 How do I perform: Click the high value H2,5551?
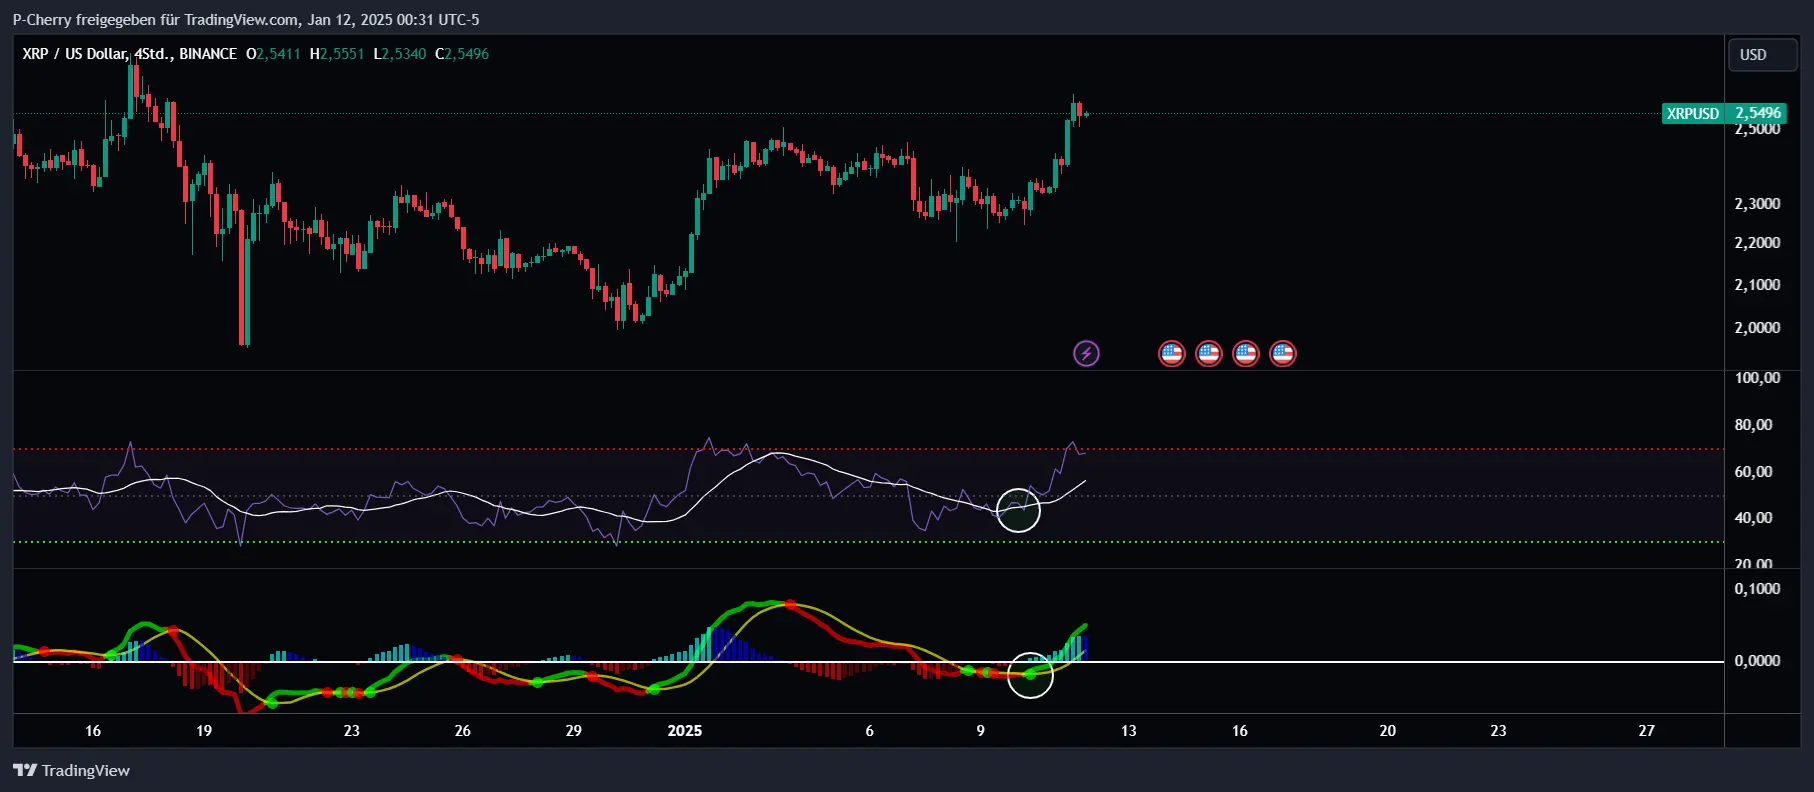coord(337,54)
